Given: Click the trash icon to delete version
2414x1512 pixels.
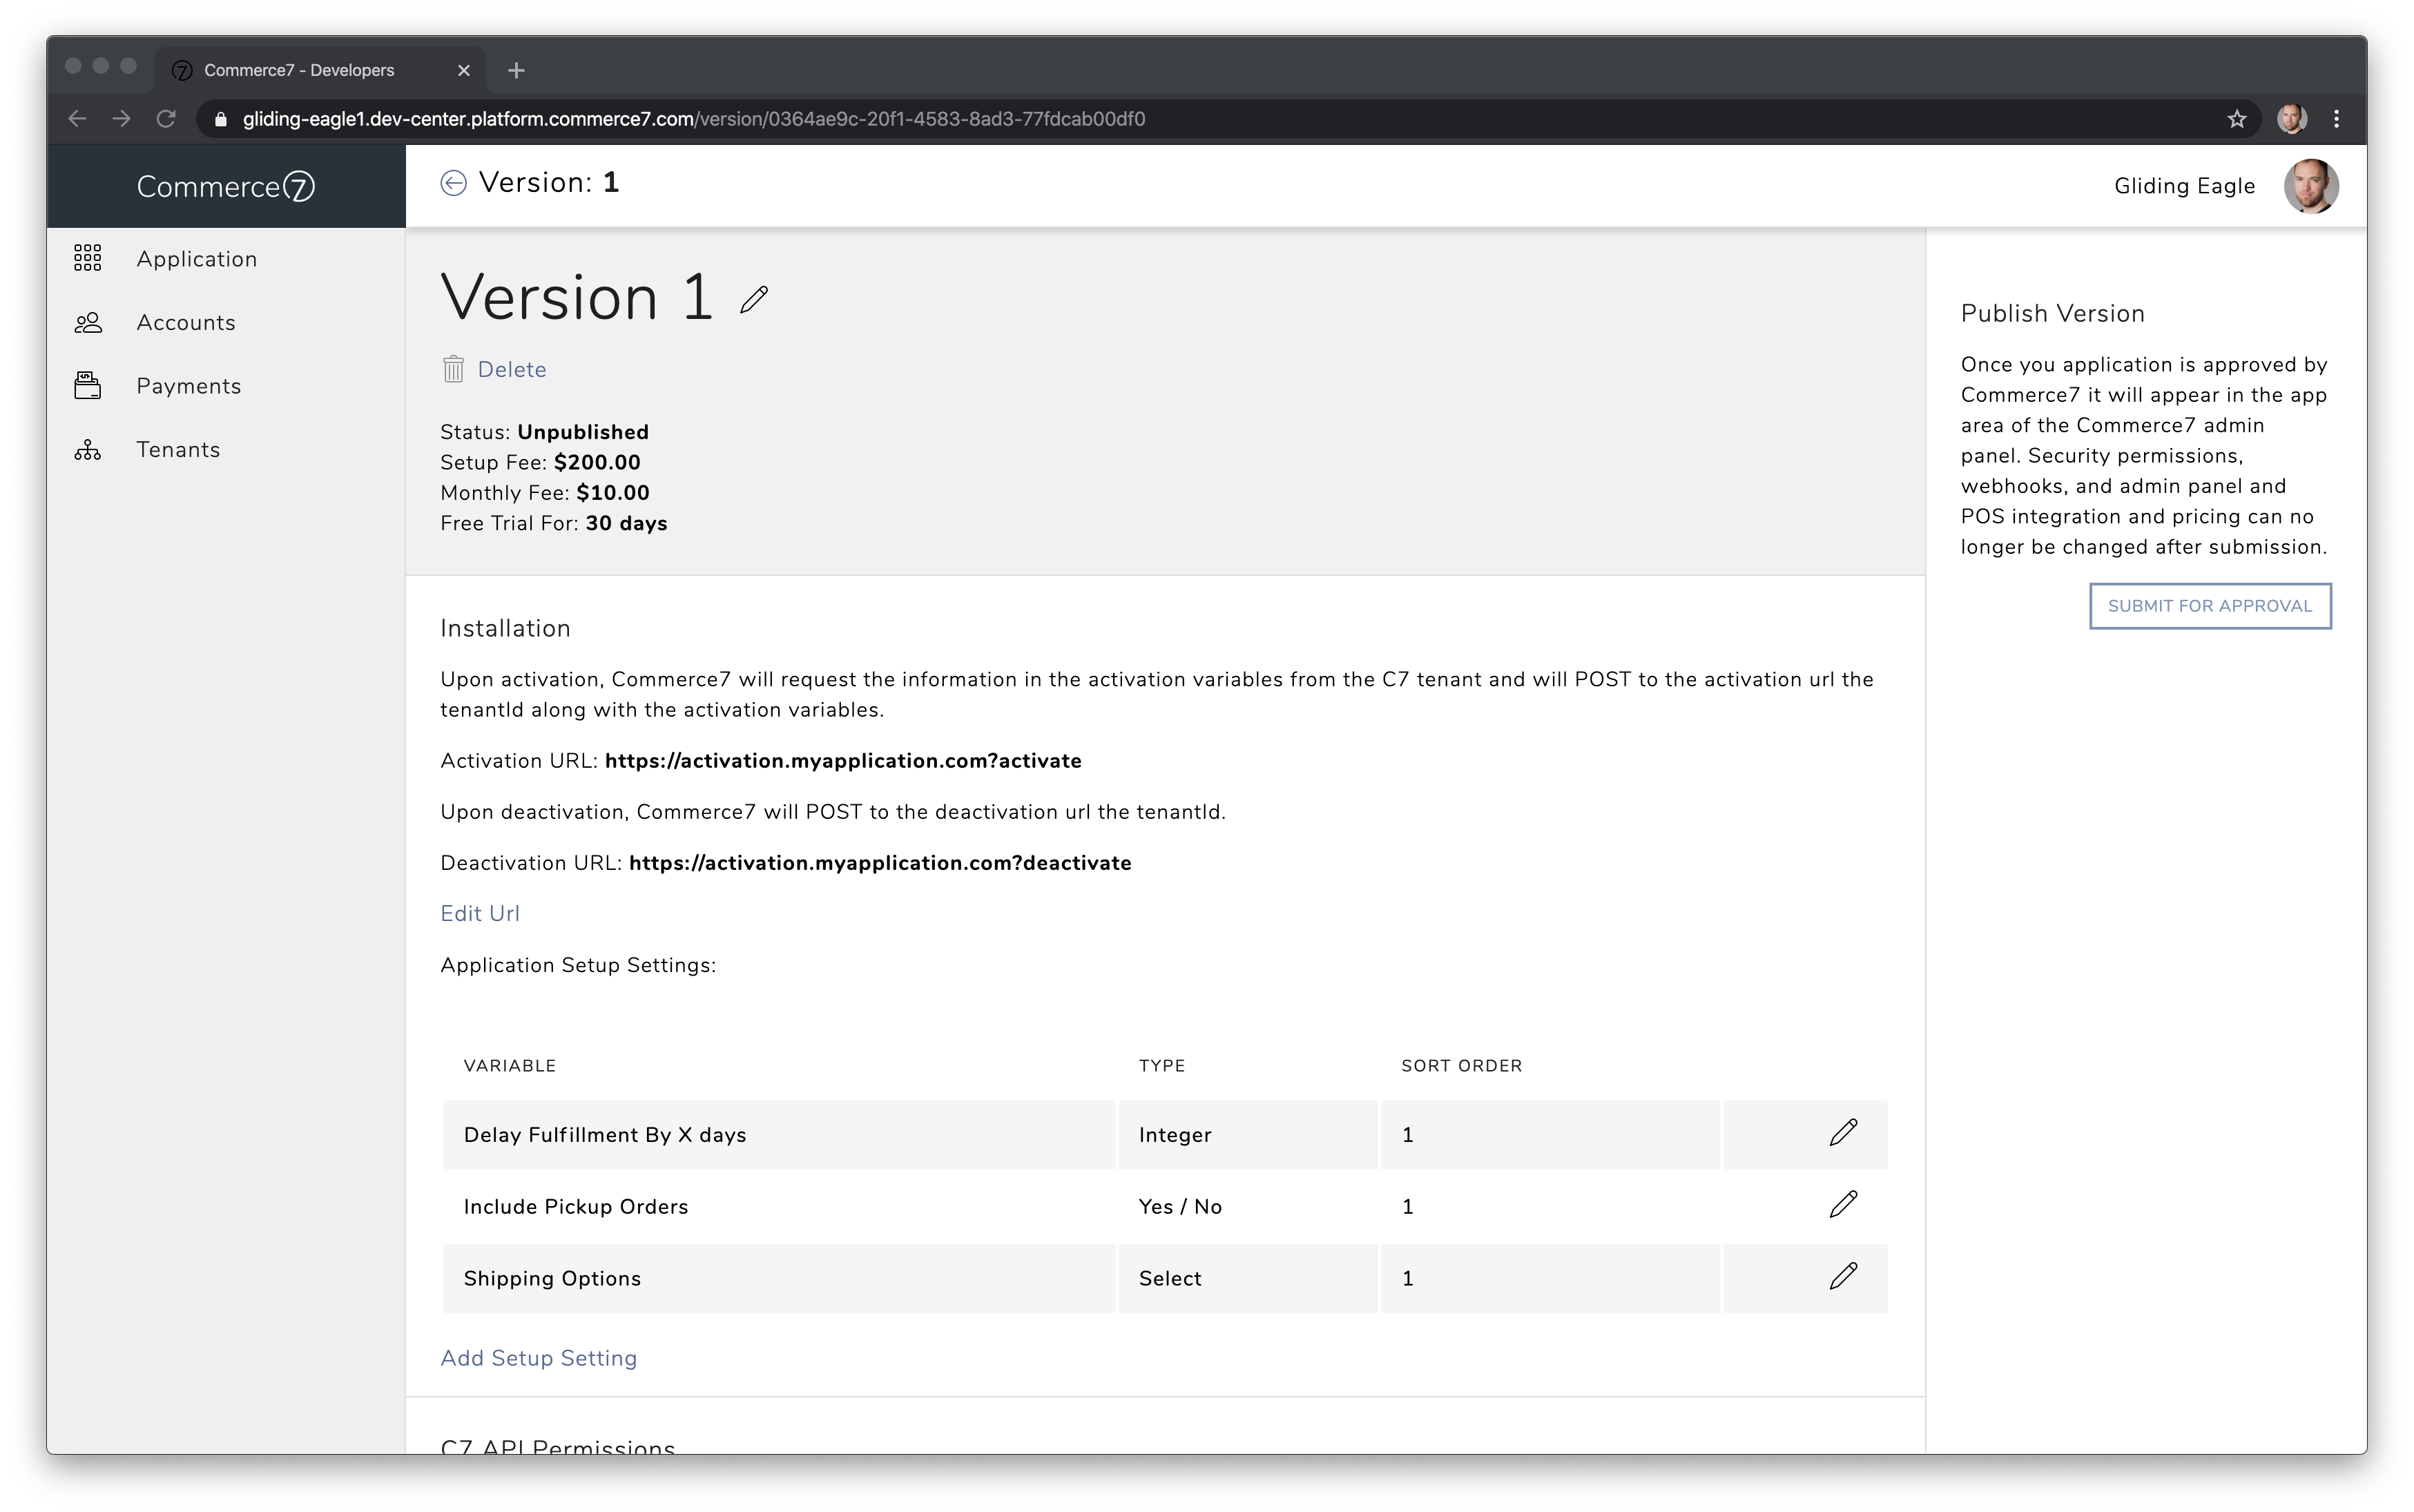Looking at the screenshot, I should click(x=453, y=370).
